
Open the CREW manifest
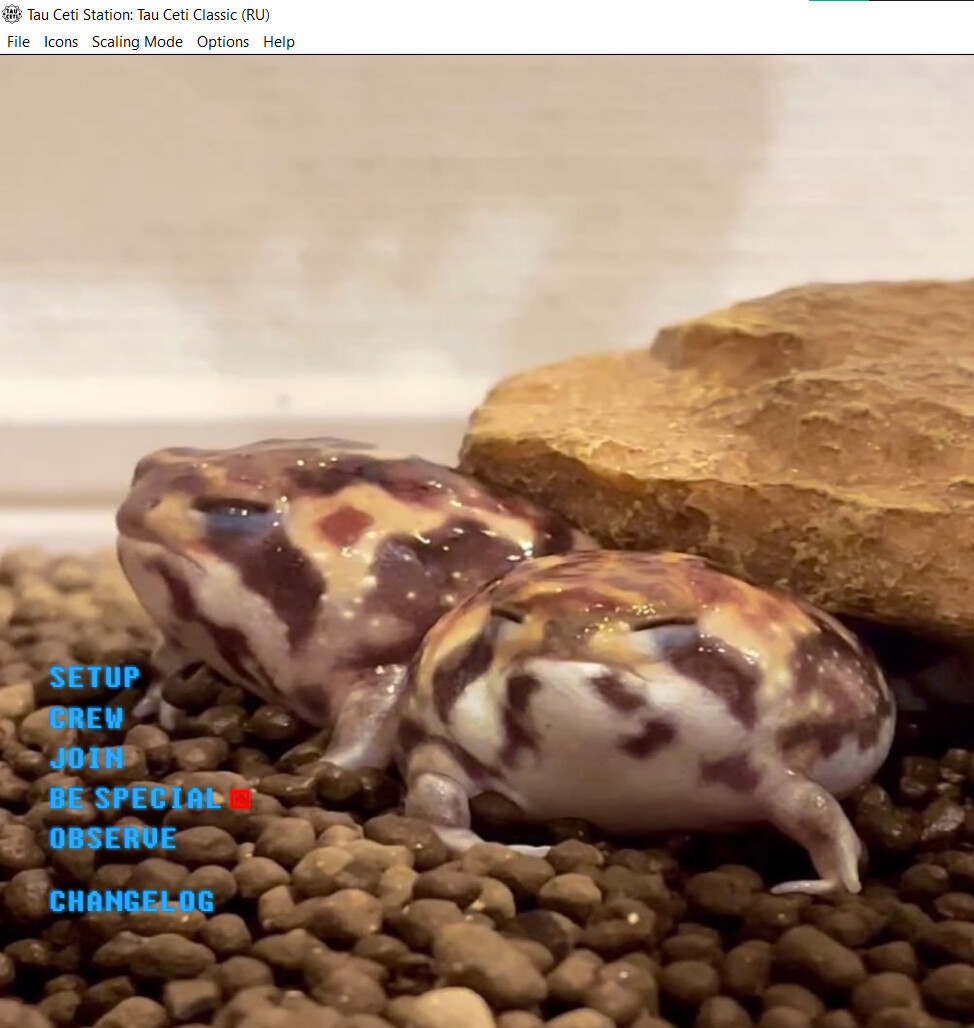tap(87, 719)
